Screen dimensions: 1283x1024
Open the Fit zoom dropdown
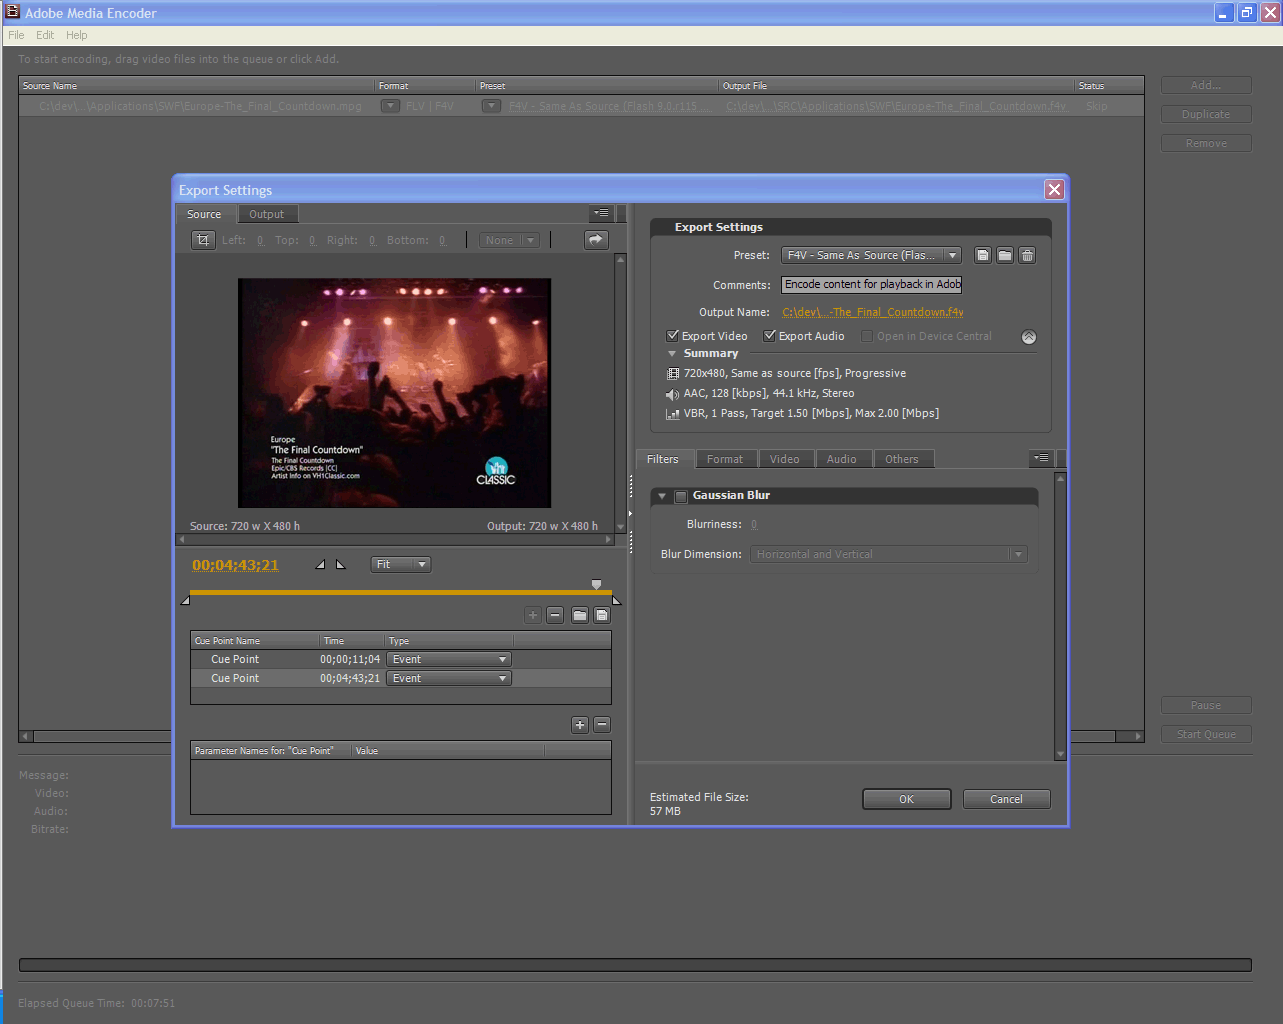[x=400, y=564]
